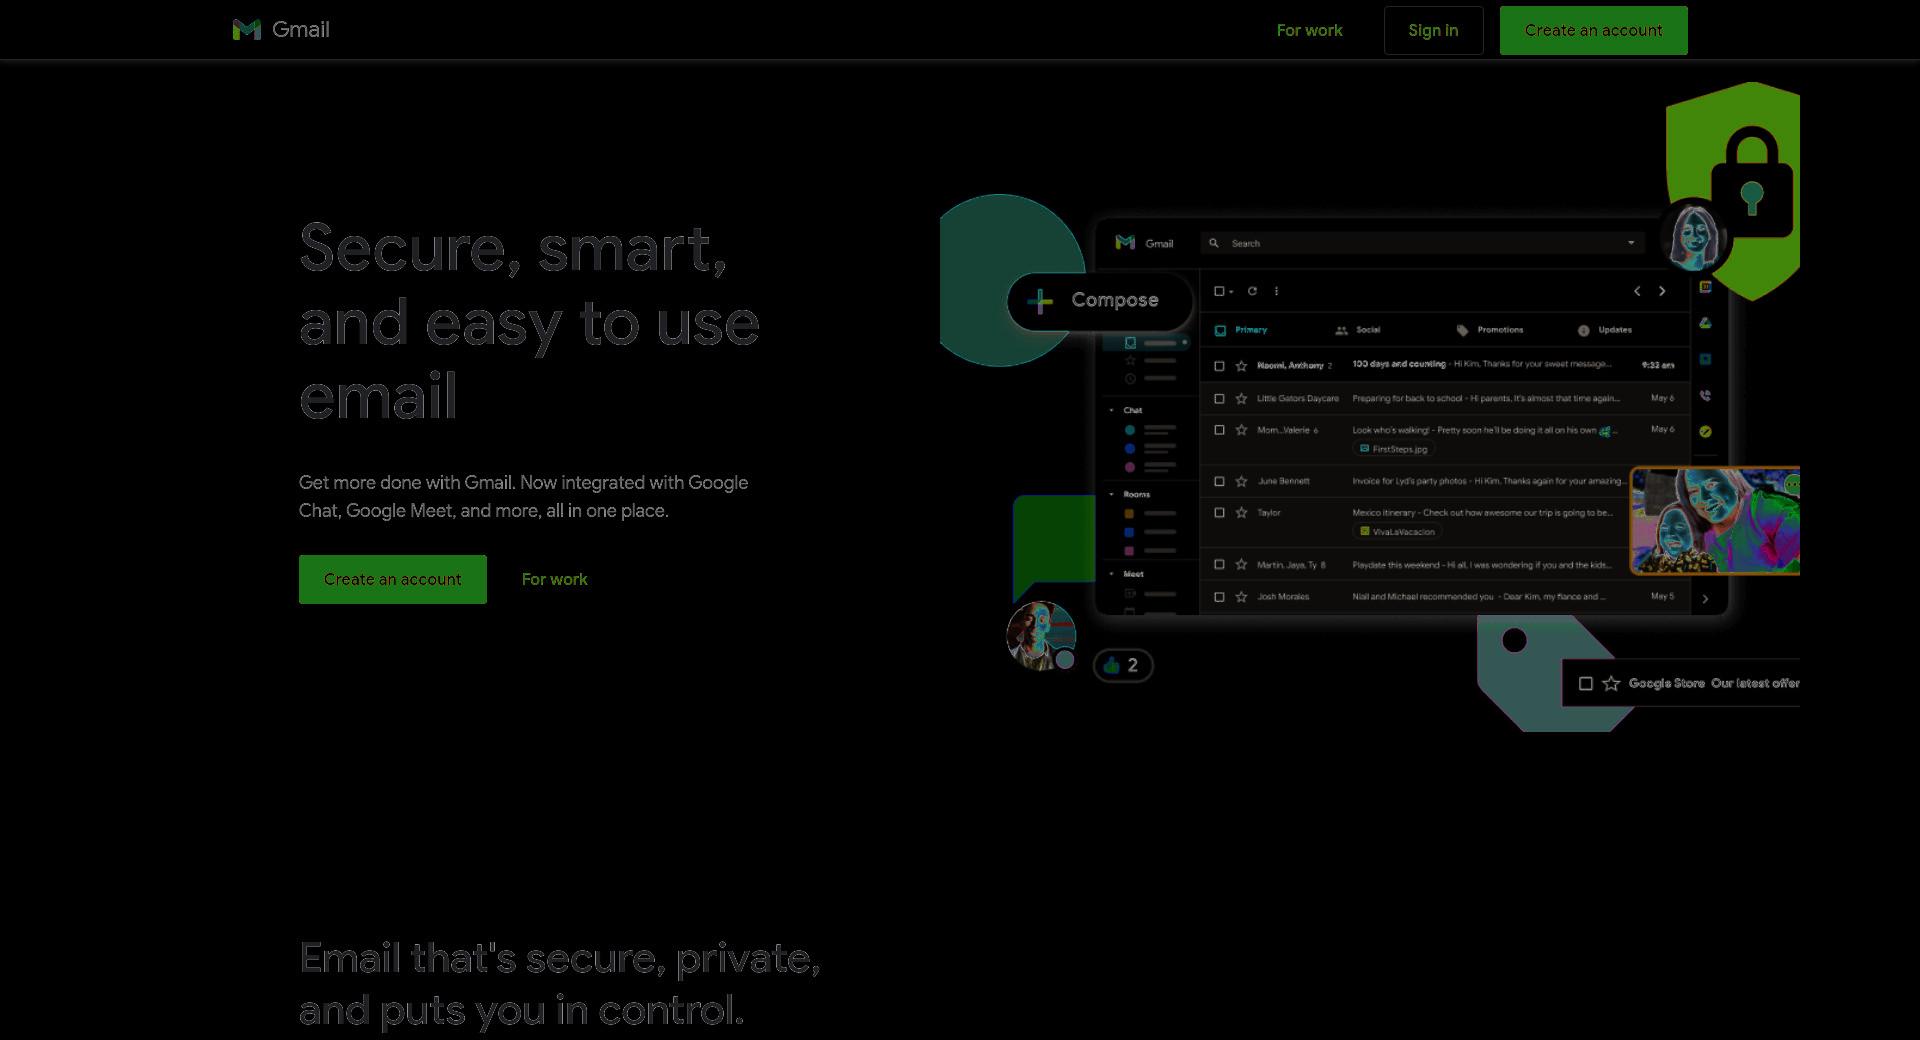Open the For work link in header

1309,30
